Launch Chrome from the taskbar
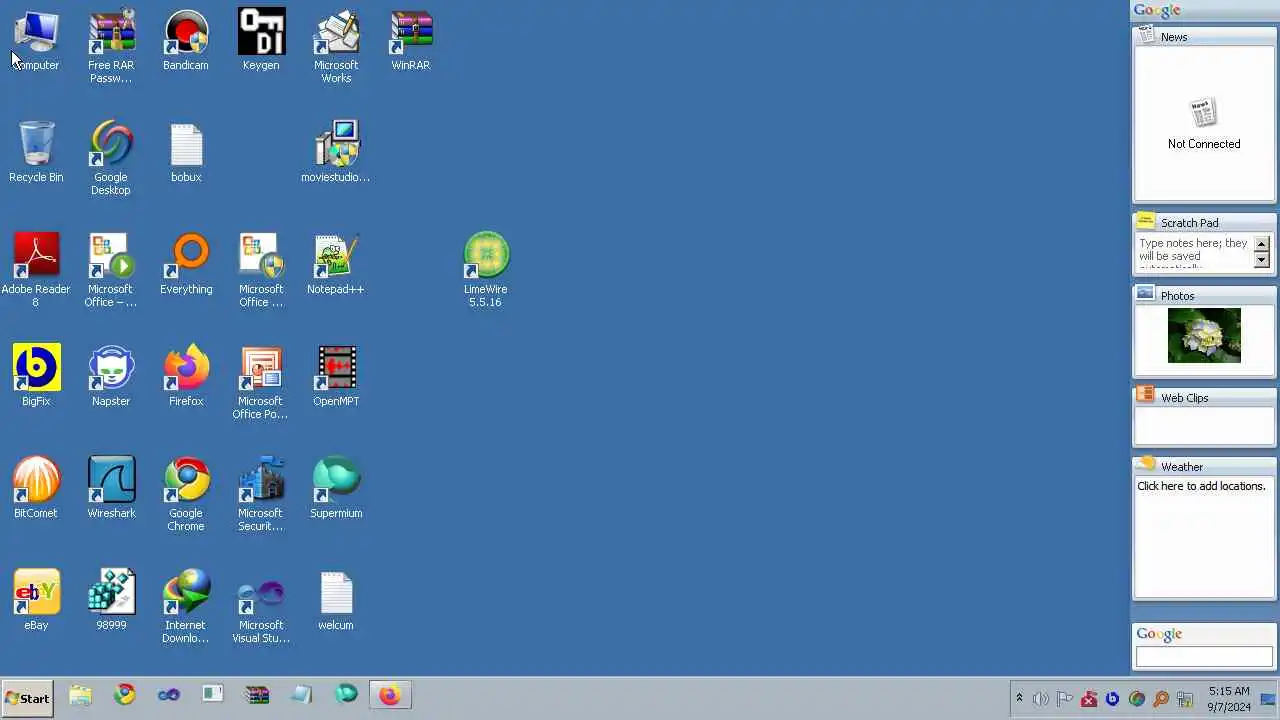The width and height of the screenshot is (1280, 720). pyautogui.click(x=125, y=695)
